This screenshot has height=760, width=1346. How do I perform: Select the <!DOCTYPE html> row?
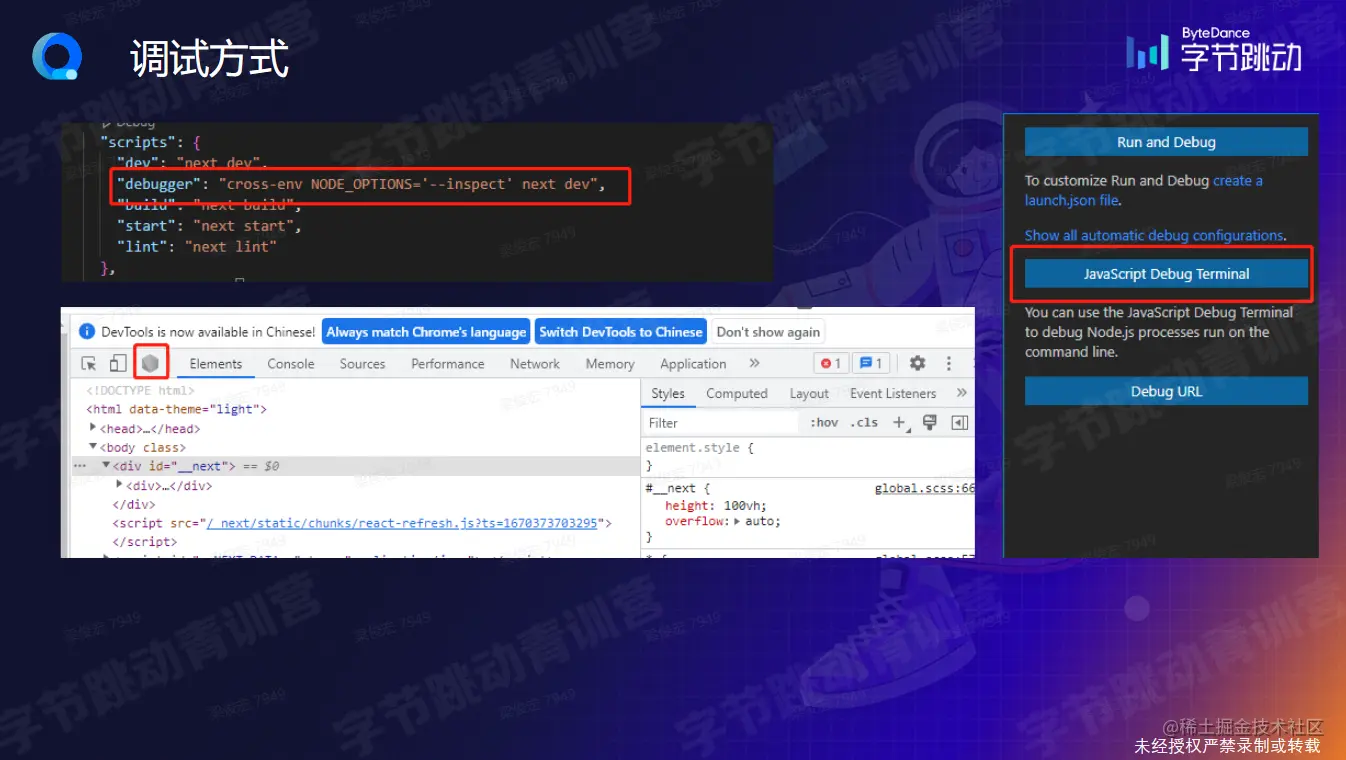(x=140, y=391)
